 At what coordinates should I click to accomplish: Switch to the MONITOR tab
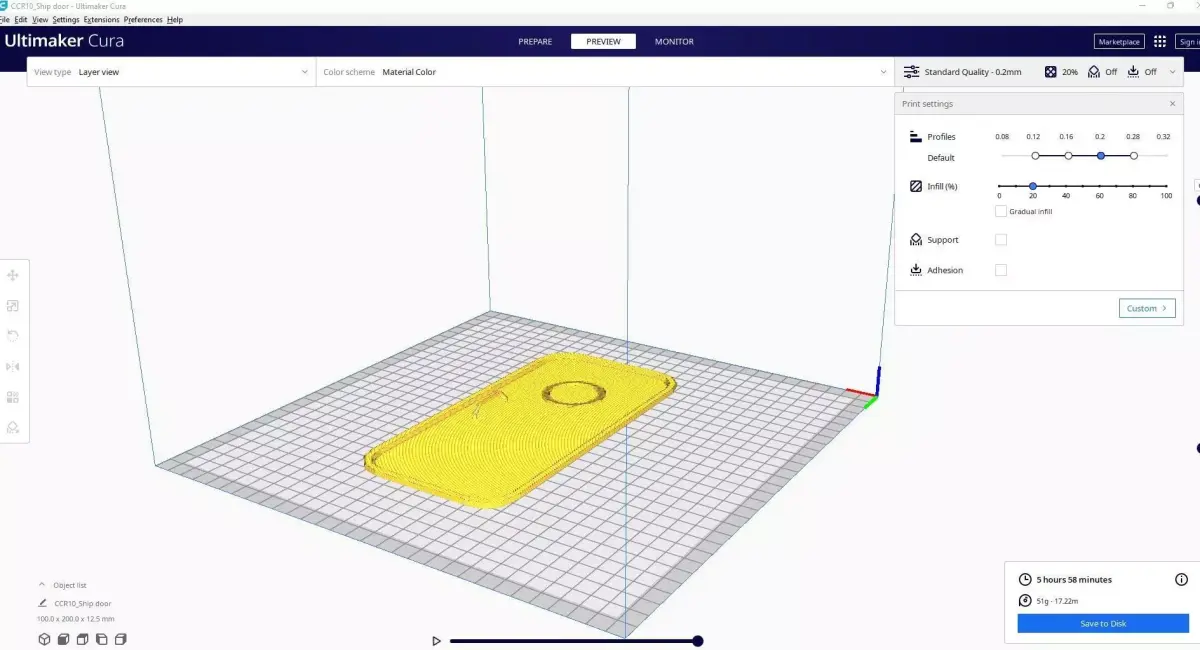(x=674, y=41)
